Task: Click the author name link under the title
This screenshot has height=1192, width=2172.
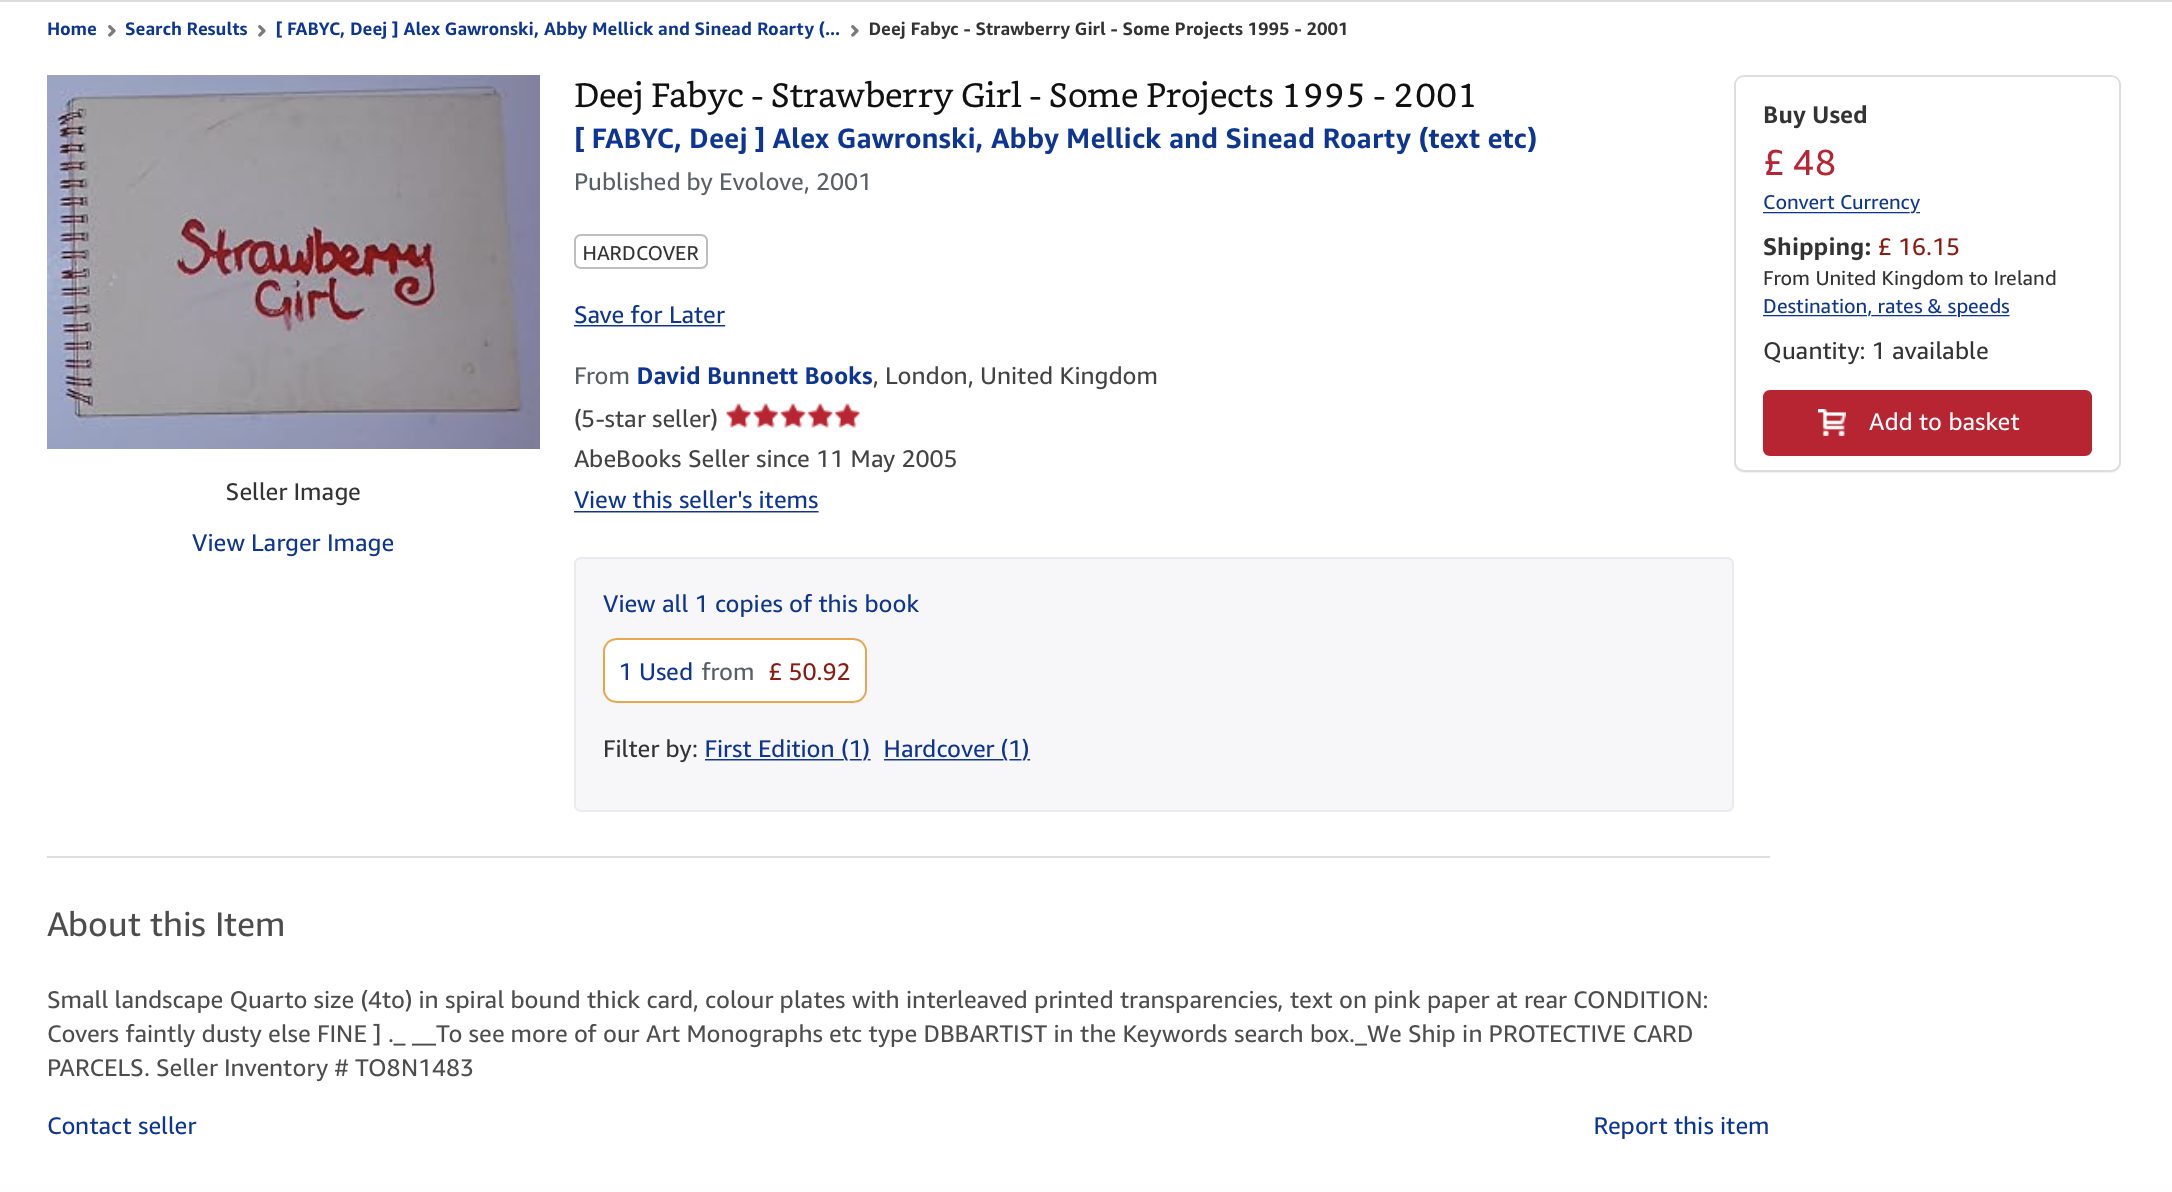Action: [x=1055, y=138]
